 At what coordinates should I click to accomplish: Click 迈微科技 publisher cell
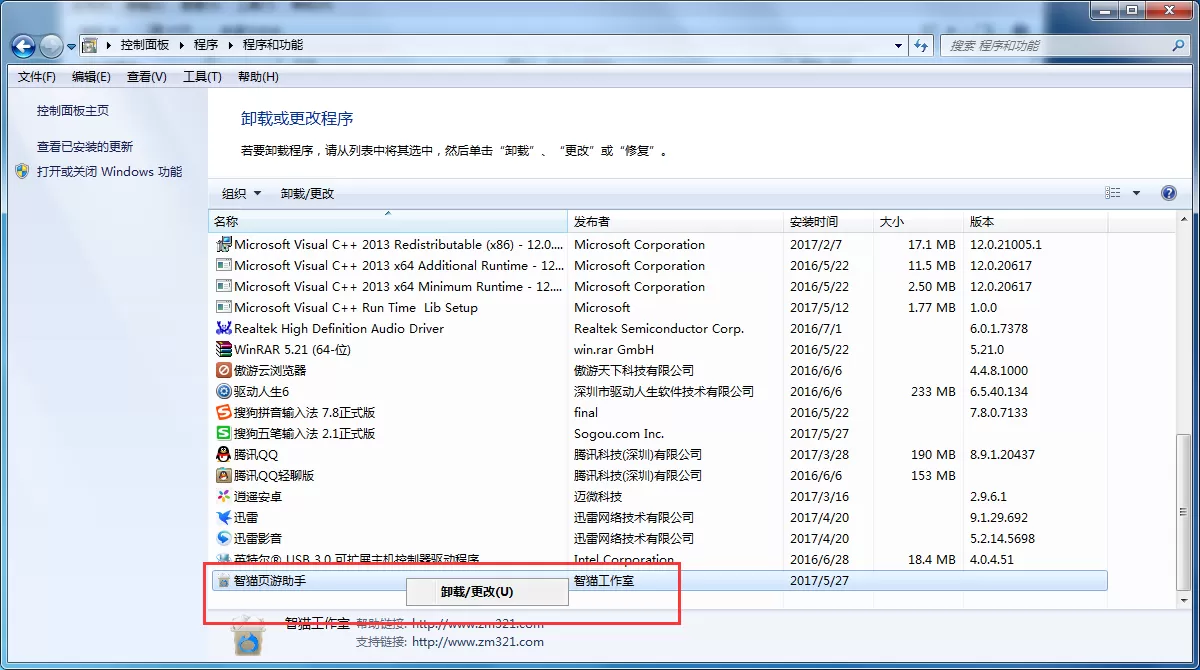coord(598,496)
